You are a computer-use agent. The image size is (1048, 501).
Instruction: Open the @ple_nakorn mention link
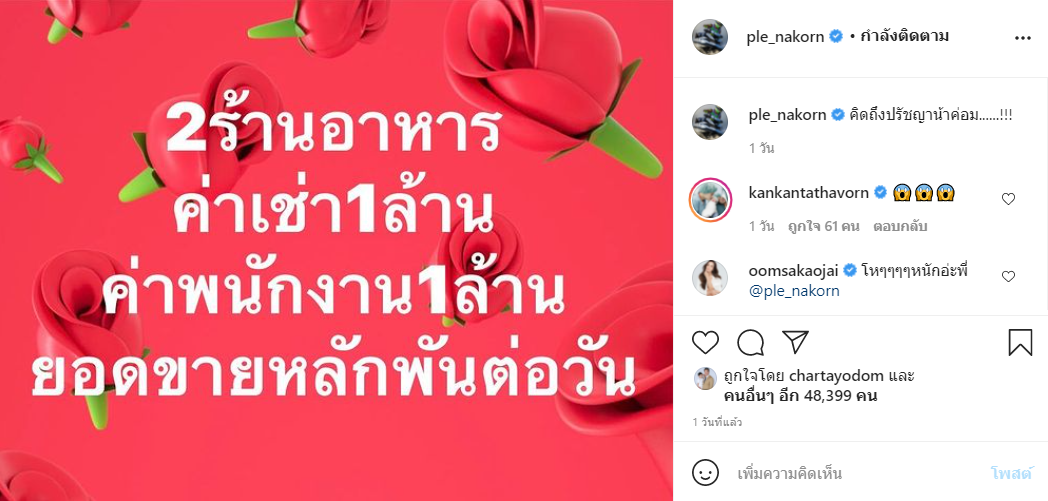794,291
